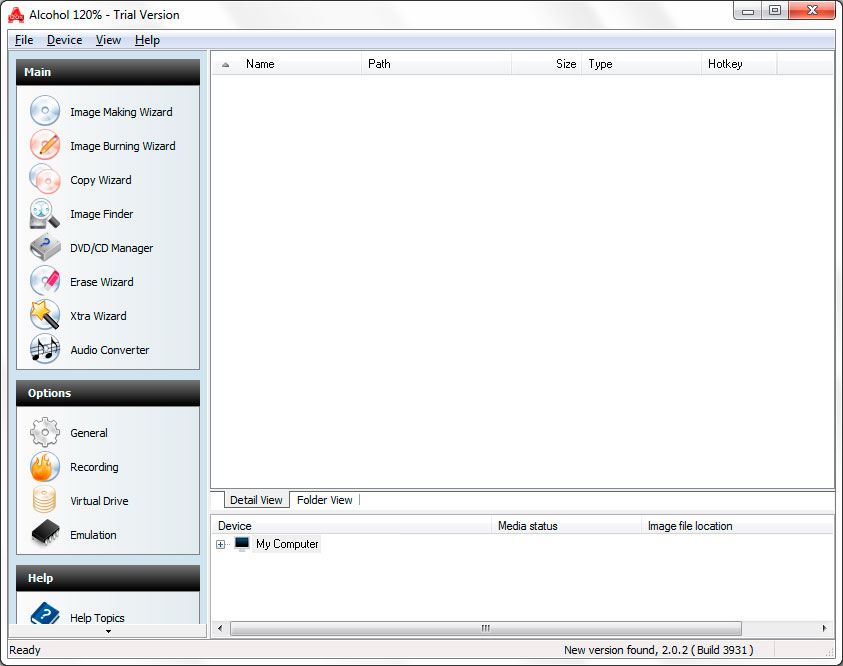
Task: Switch to the Folder View tab
Action: [x=324, y=500]
